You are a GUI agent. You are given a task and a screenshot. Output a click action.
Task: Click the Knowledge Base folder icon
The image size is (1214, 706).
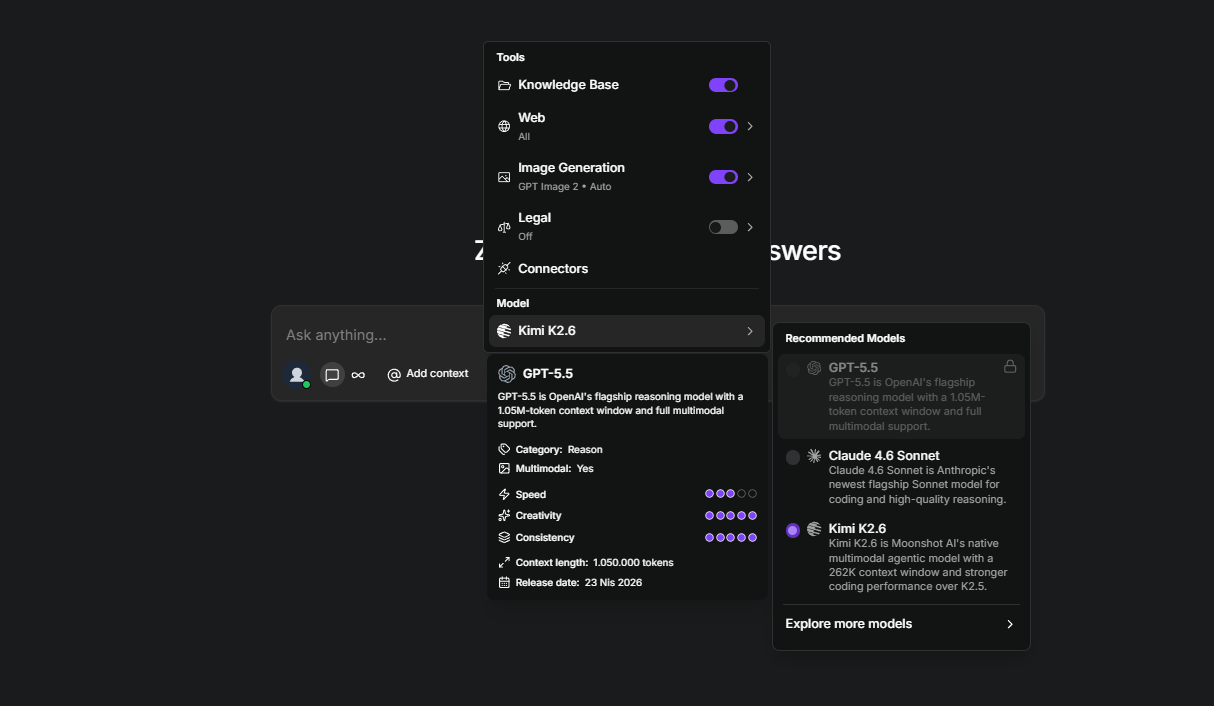pos(504,85)
